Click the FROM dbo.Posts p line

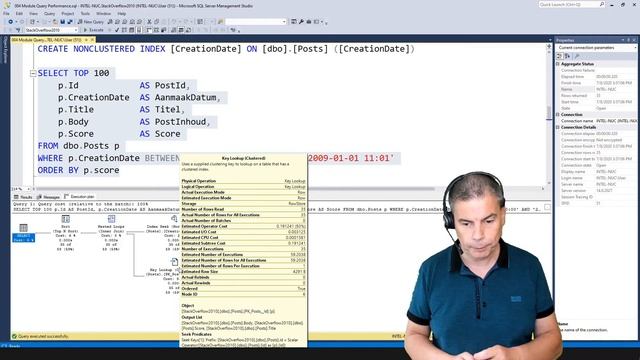[x=78, y=146]
